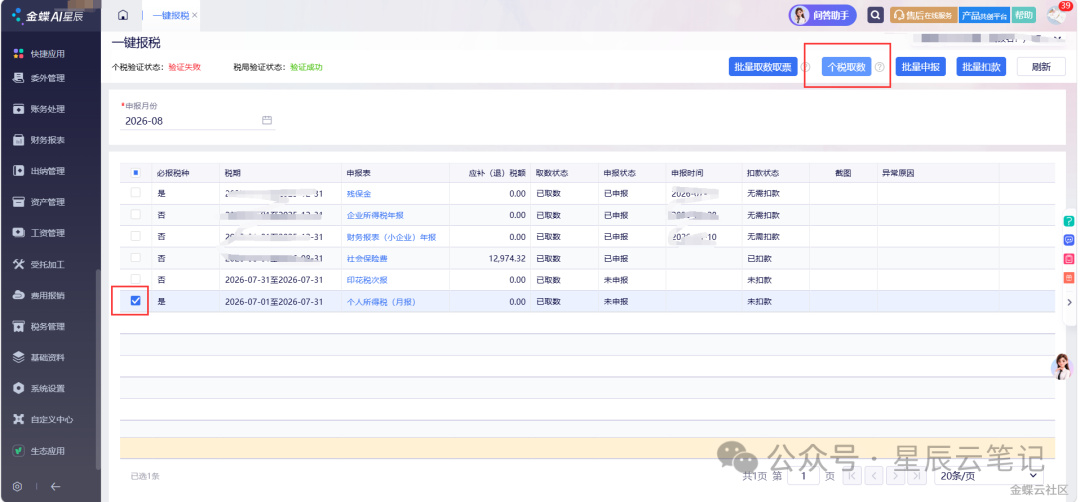Image resolution: width=1080 pixels, height=502 pixels.
Task: Click the page number input field
Action: point(803,476)
